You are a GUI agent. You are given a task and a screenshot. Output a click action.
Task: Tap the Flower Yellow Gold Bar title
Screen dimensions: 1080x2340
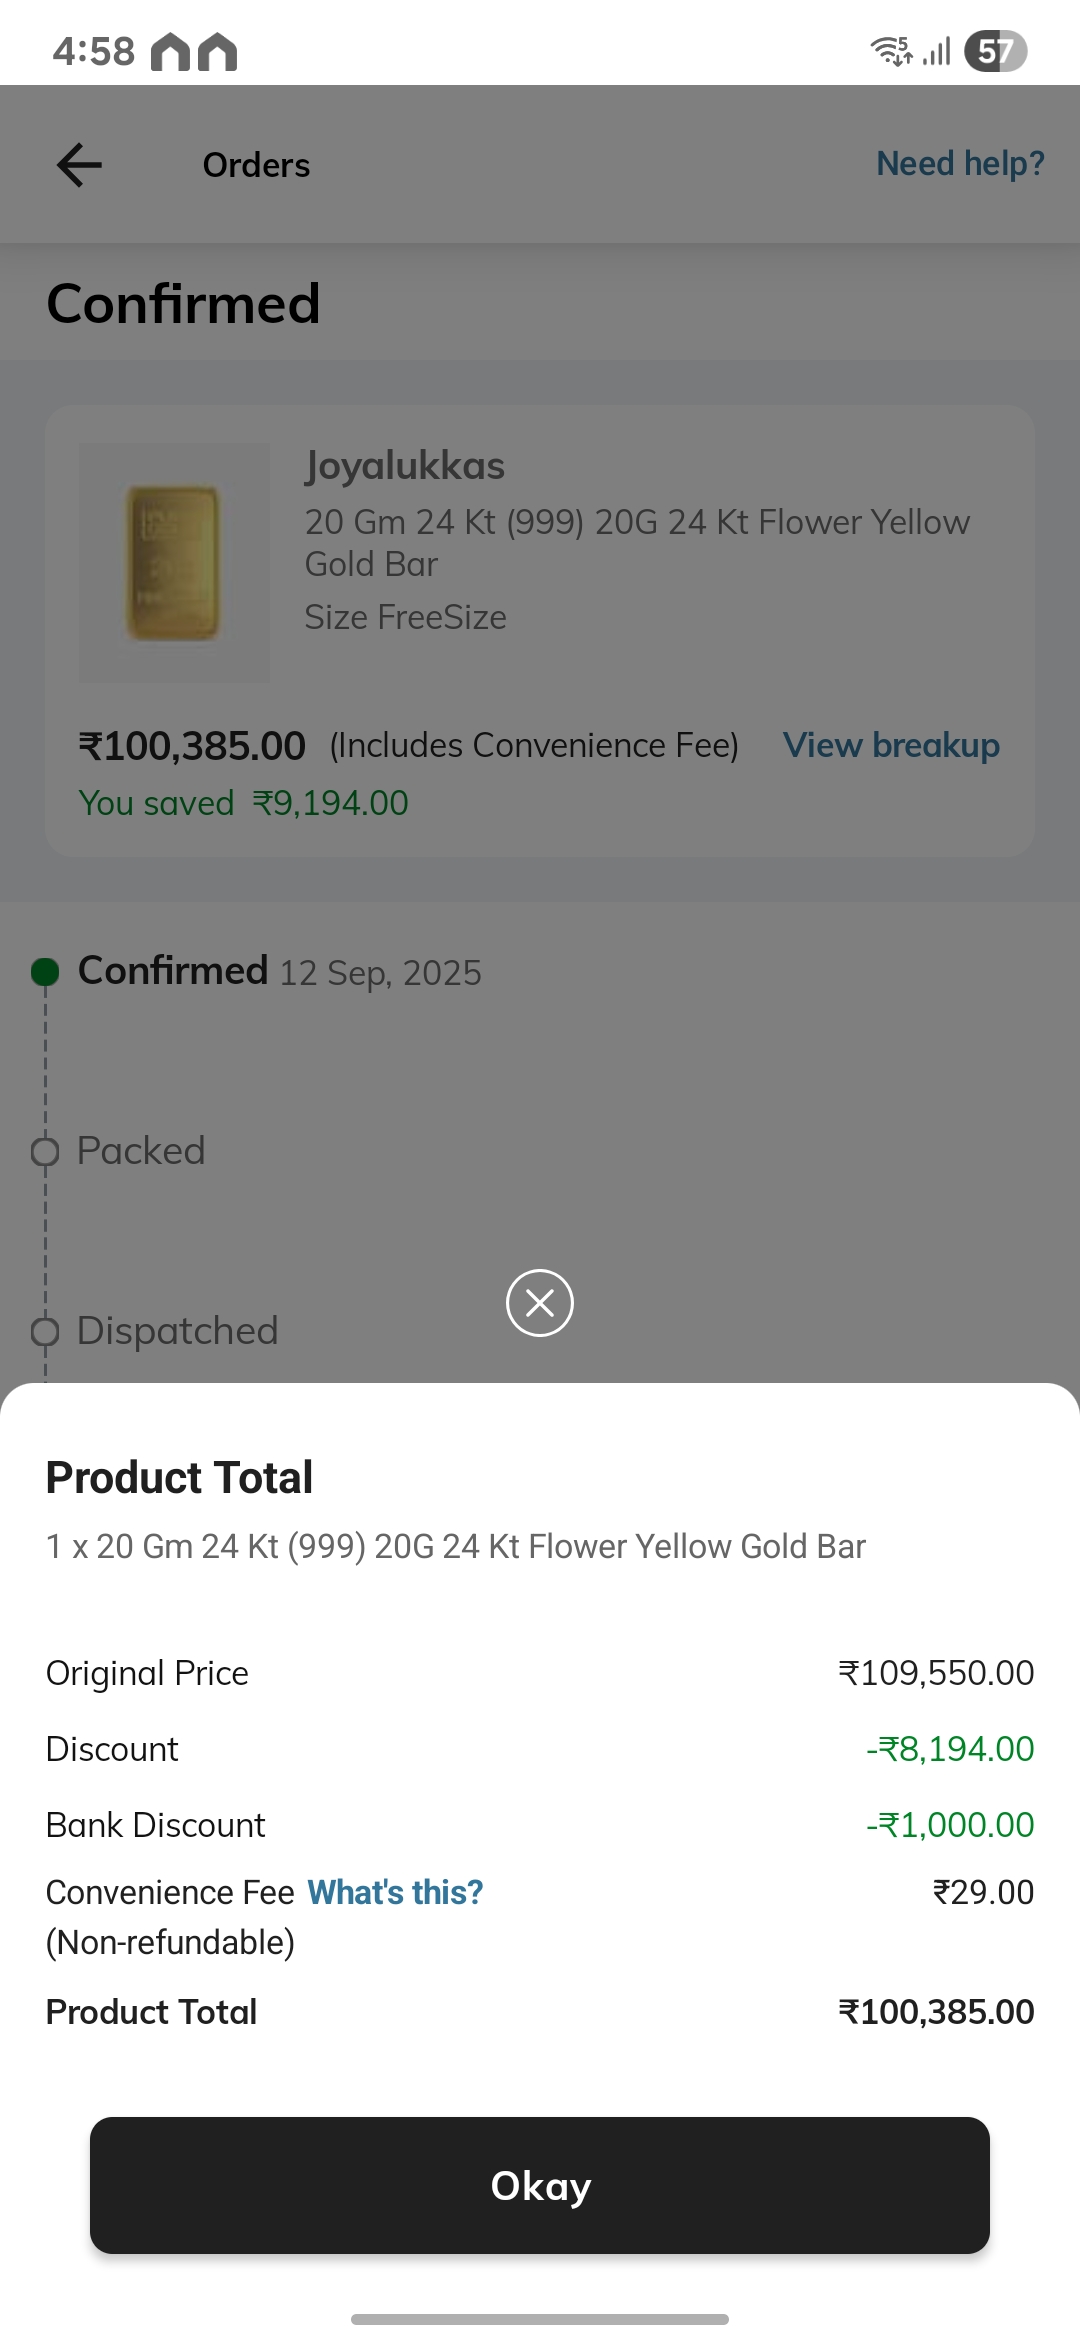coord(637,543)
